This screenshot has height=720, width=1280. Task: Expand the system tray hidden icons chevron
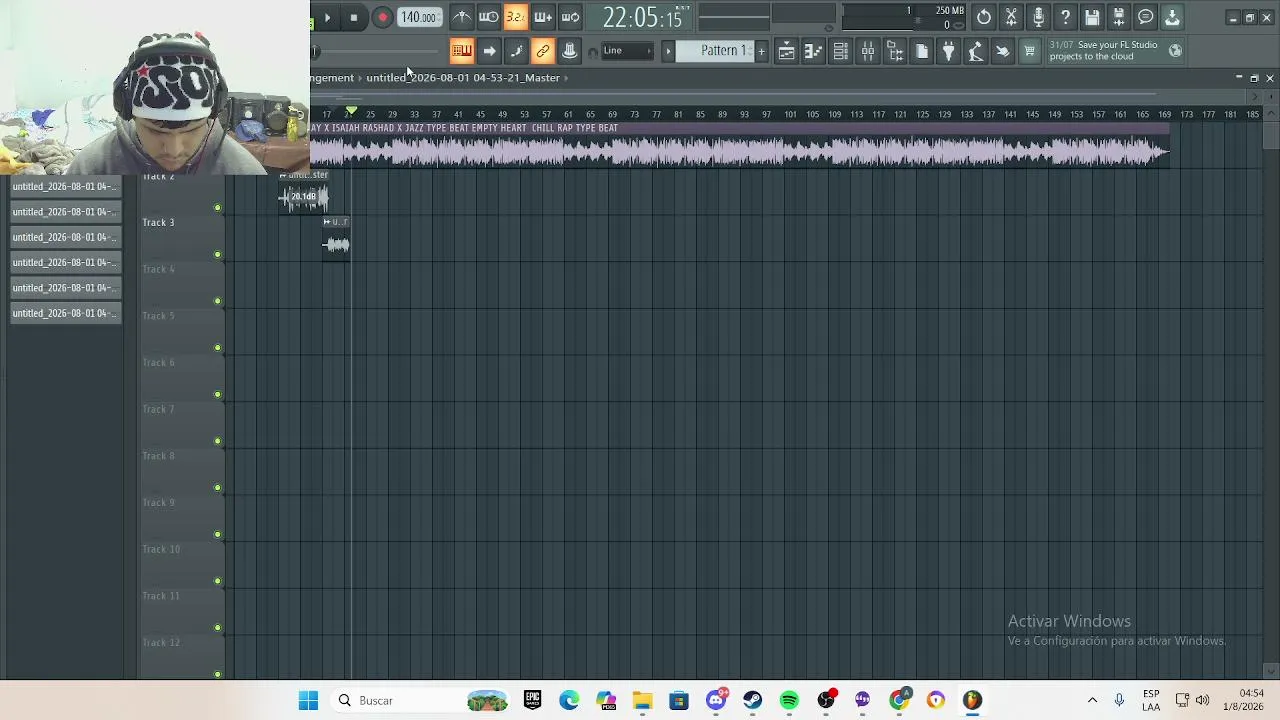tap(1092, 700)
